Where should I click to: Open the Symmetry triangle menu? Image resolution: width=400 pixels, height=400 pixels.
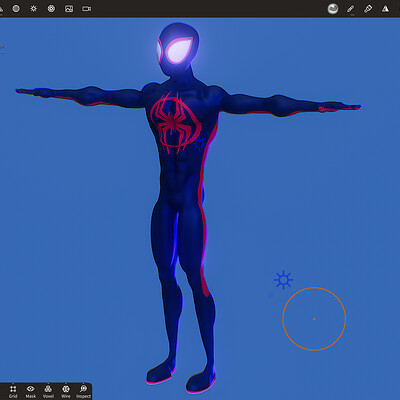386,9
